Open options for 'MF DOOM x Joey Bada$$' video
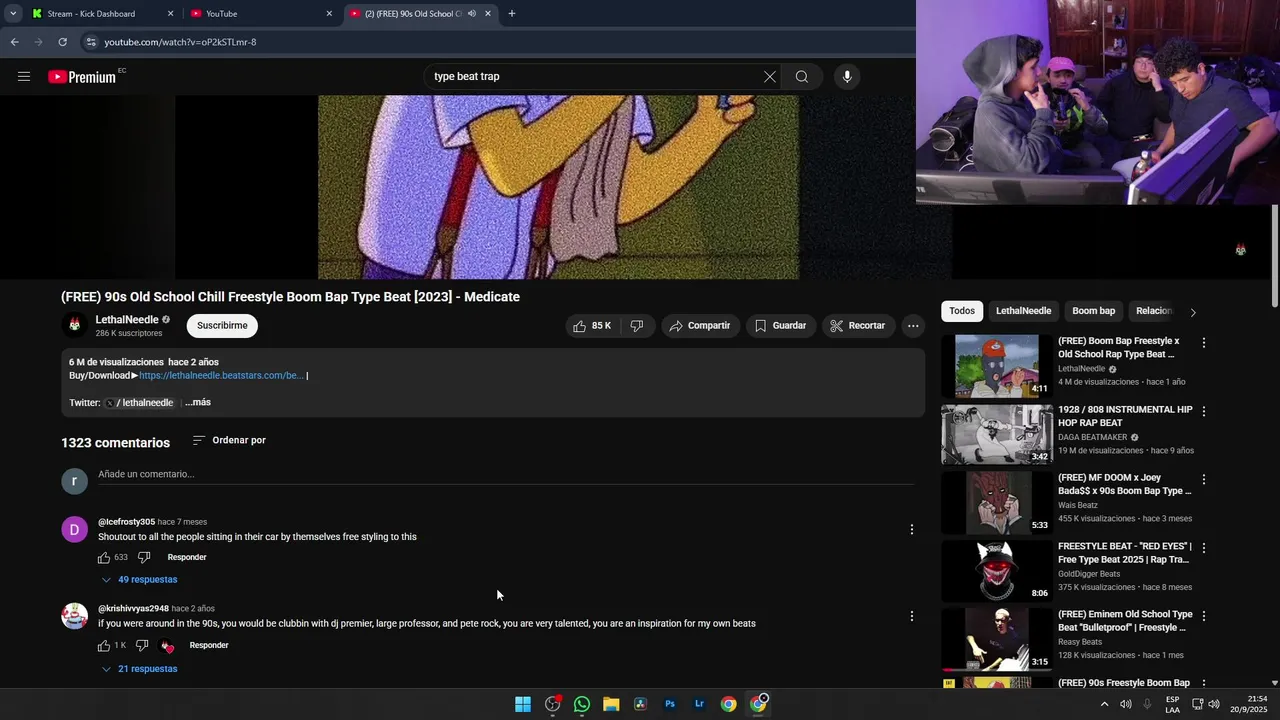 click(1204, 479)
